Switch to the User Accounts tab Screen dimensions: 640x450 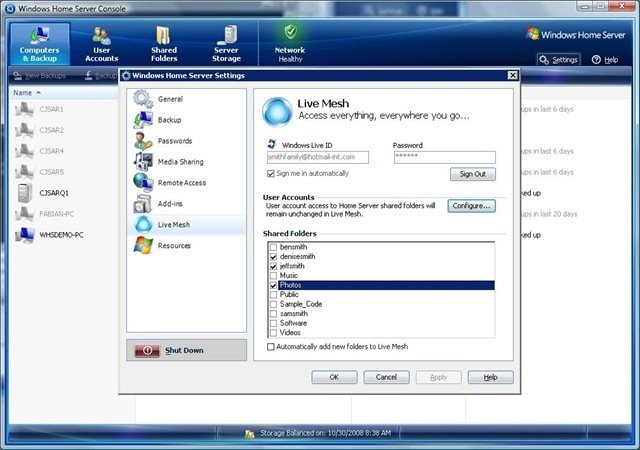click(102, 44)
